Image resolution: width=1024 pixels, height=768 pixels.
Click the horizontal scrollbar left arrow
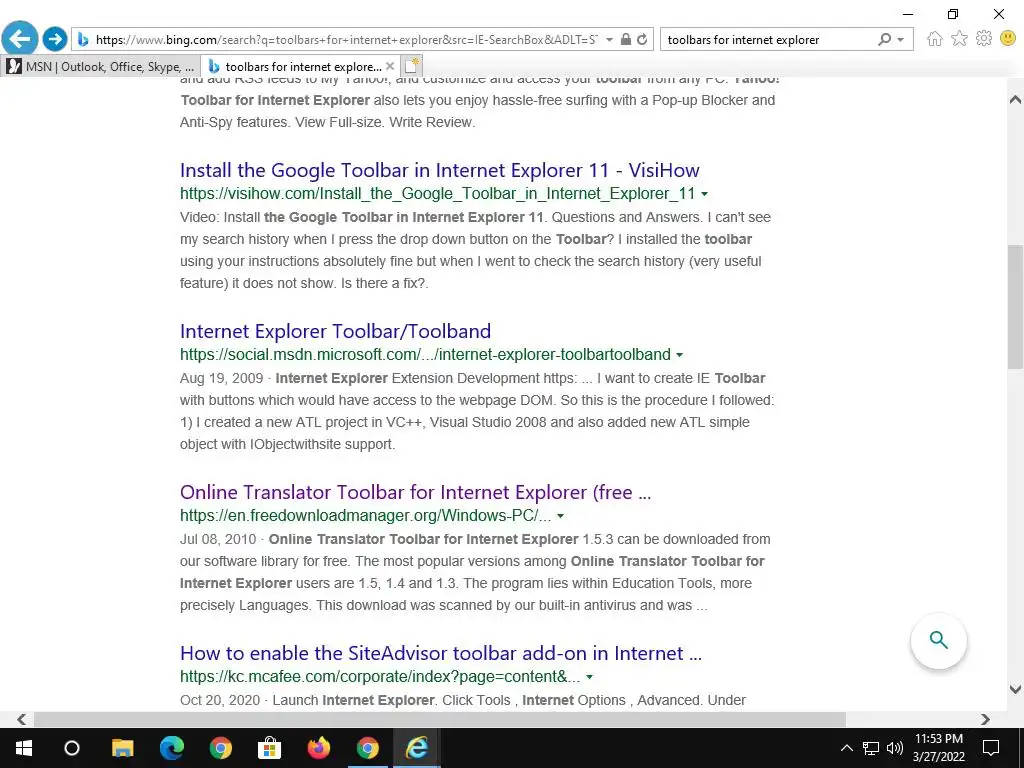coord(22,720)
